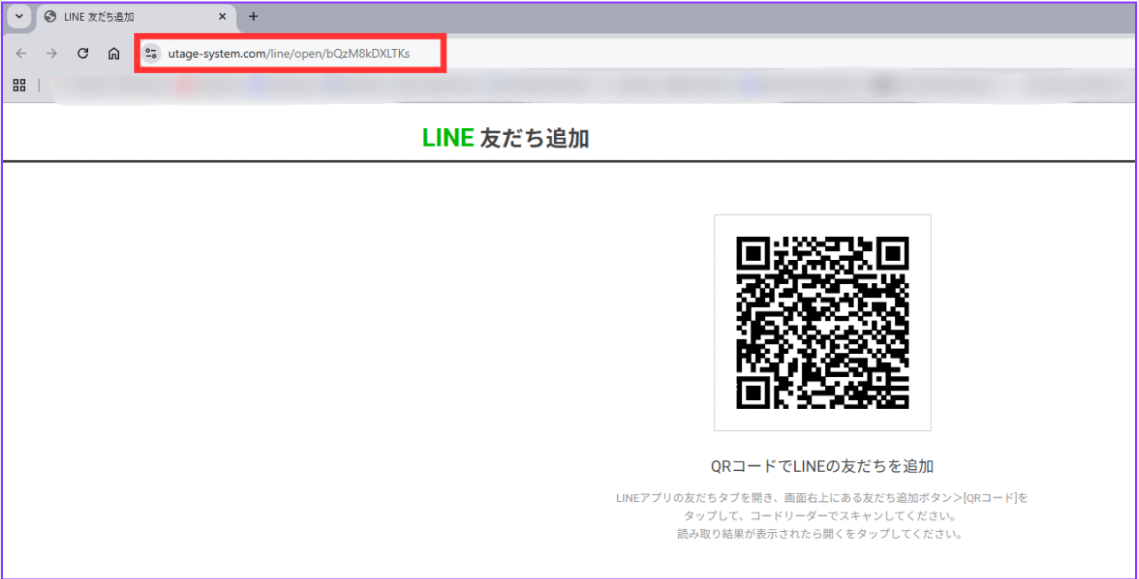This screenshot has height=579, width=1139.
Task: Click the QR code image
Action: 822,322
